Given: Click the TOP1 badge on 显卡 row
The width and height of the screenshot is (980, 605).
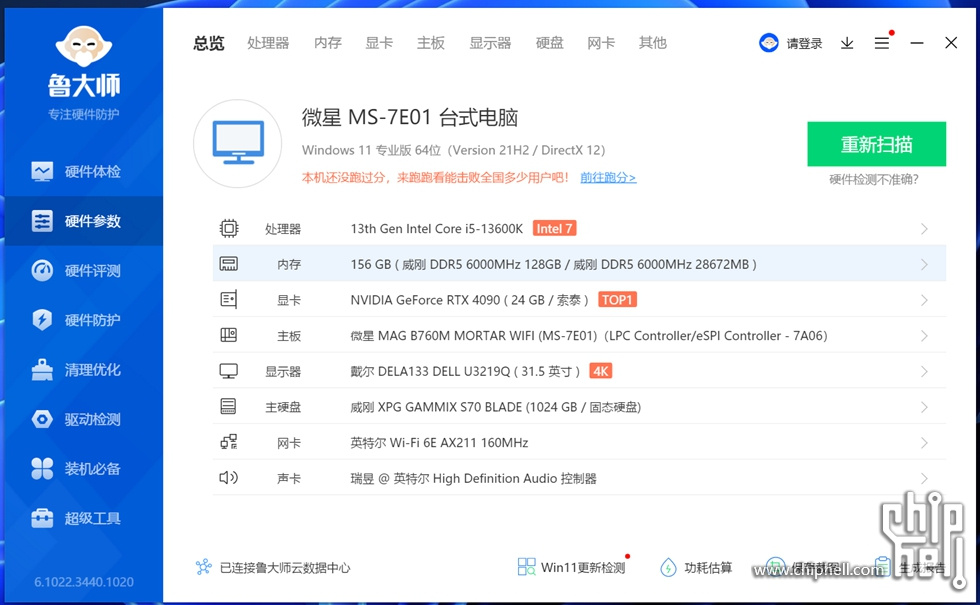Looking at the screenshot, I should 618,300.
